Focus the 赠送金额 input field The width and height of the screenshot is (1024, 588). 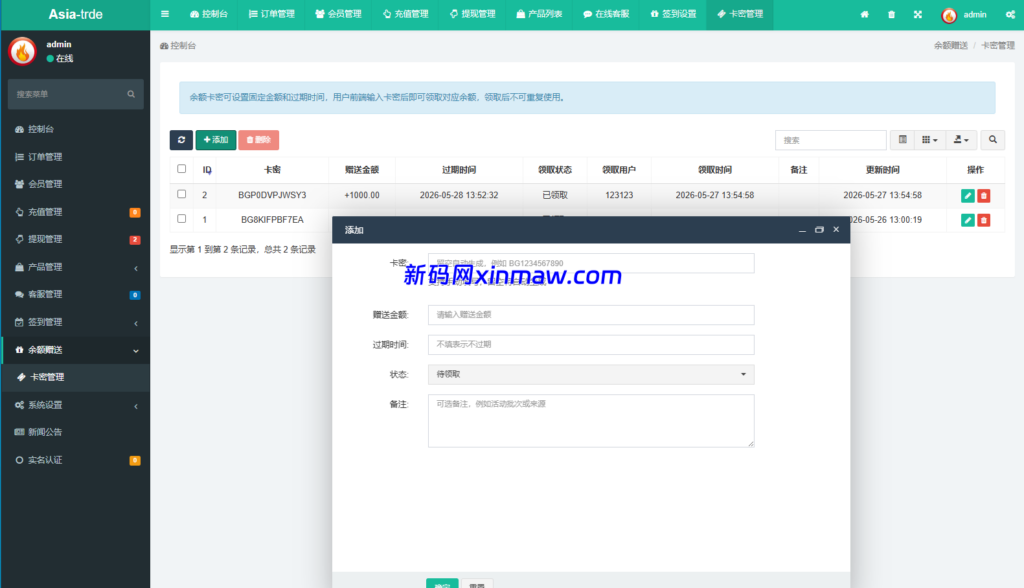(x=591, y=315)
